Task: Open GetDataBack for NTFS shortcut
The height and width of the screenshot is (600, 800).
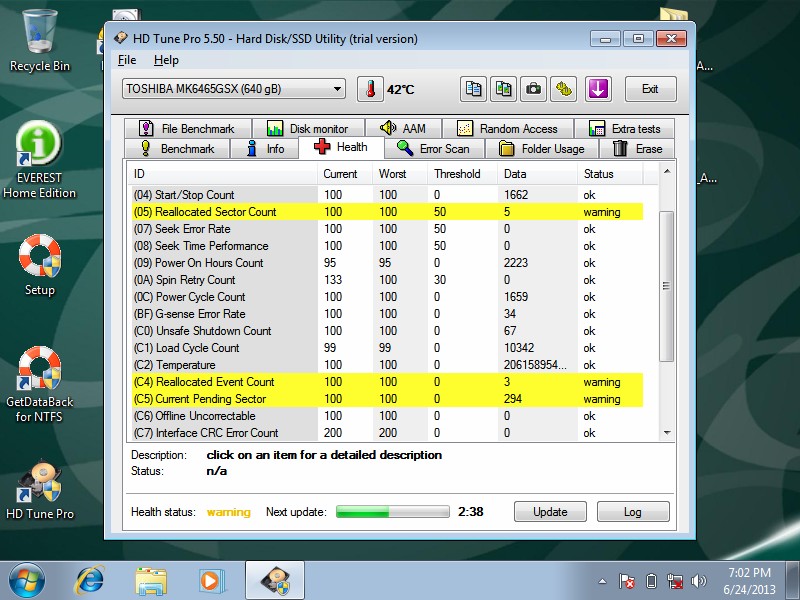Action: point(39,385)
